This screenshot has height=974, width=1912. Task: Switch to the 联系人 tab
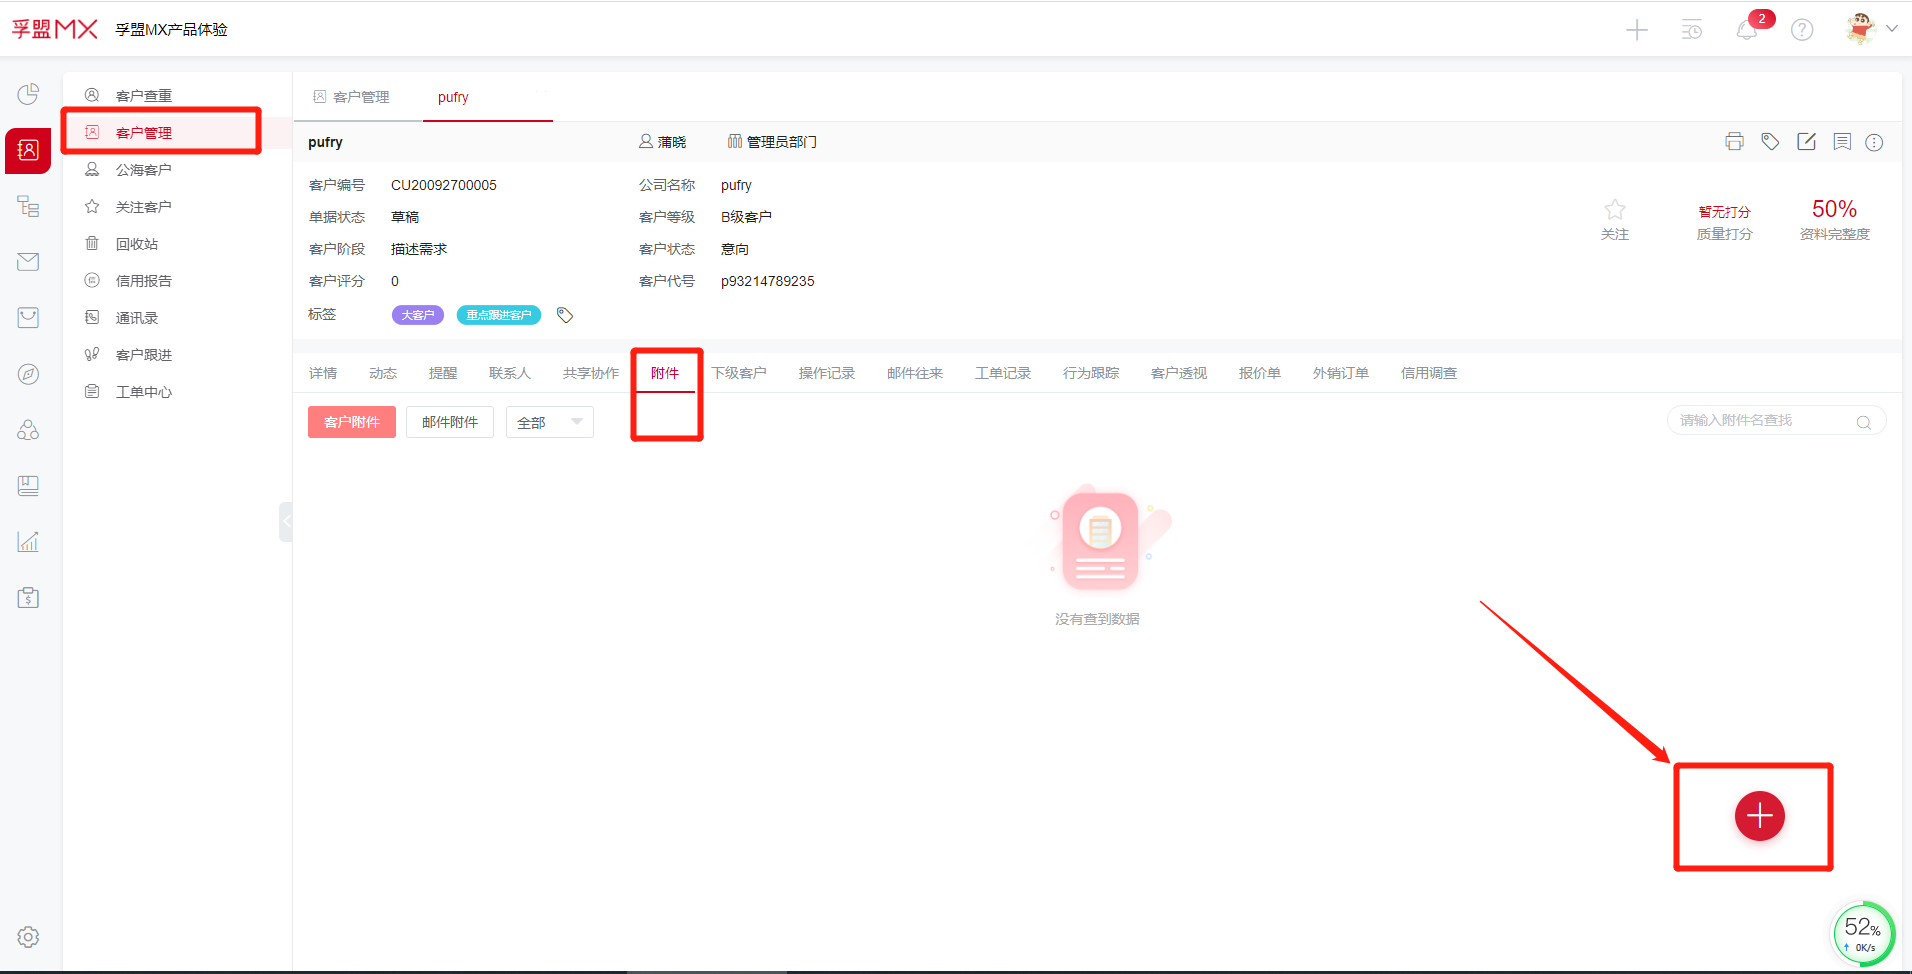click(509, 373)
